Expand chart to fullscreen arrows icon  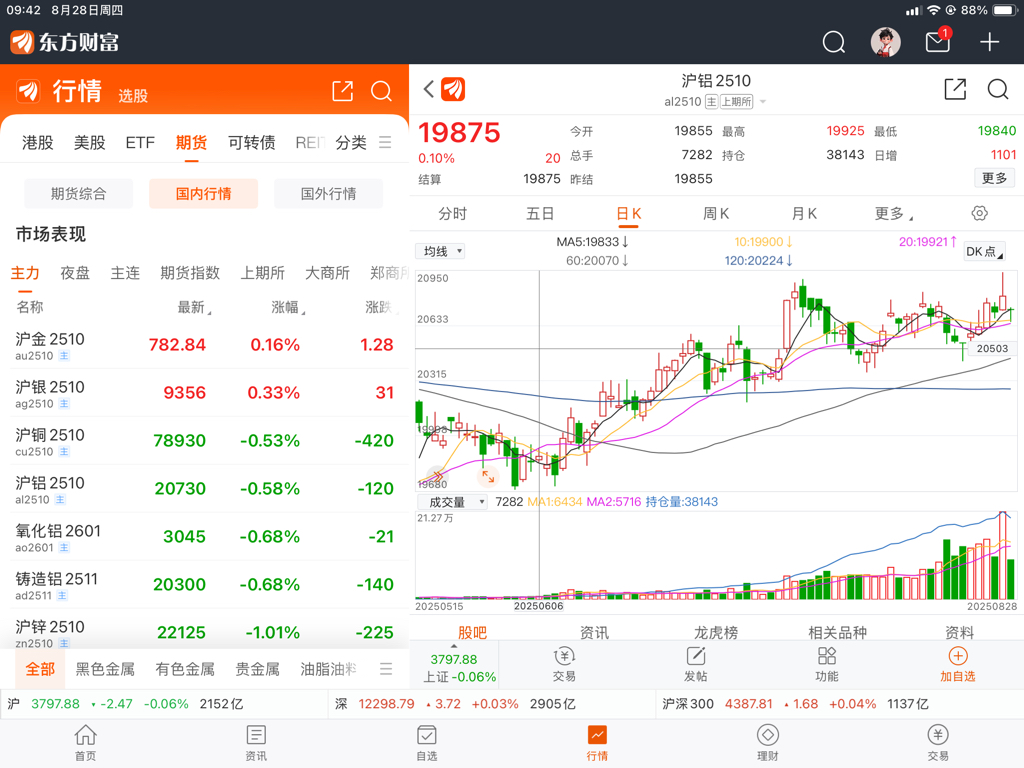488,477
